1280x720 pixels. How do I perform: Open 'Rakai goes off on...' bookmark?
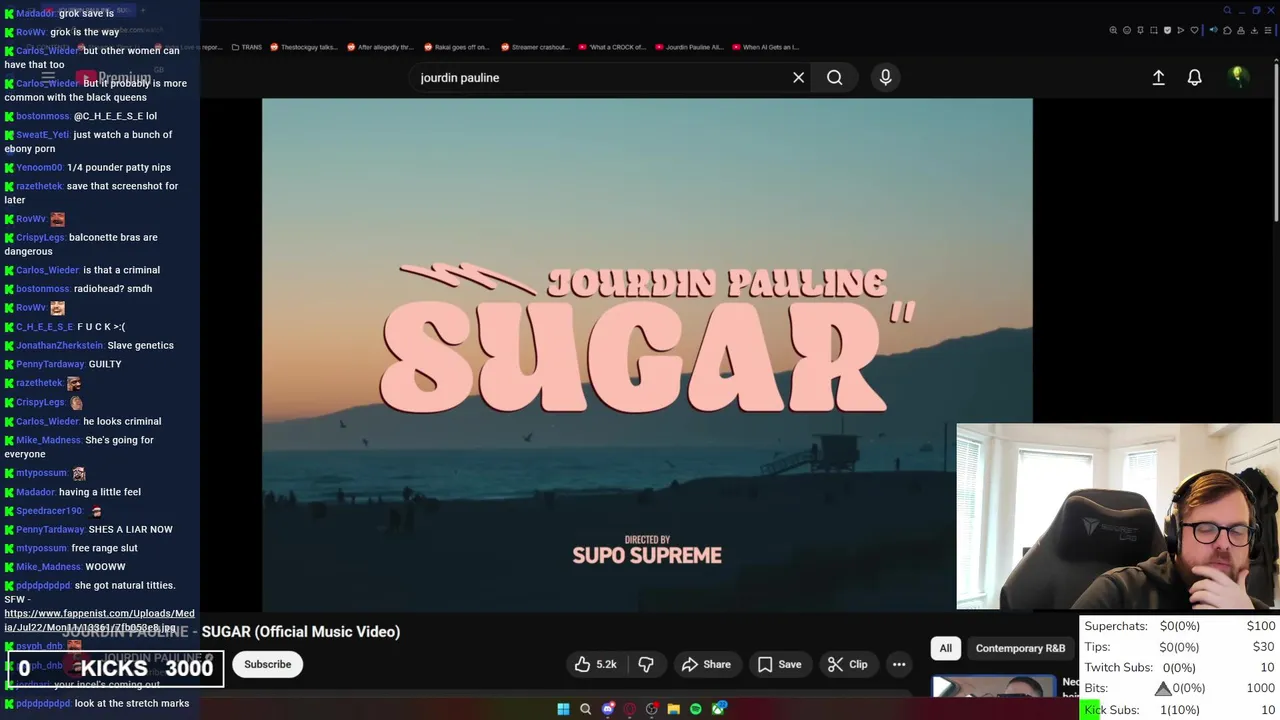(x=457, y=47)
